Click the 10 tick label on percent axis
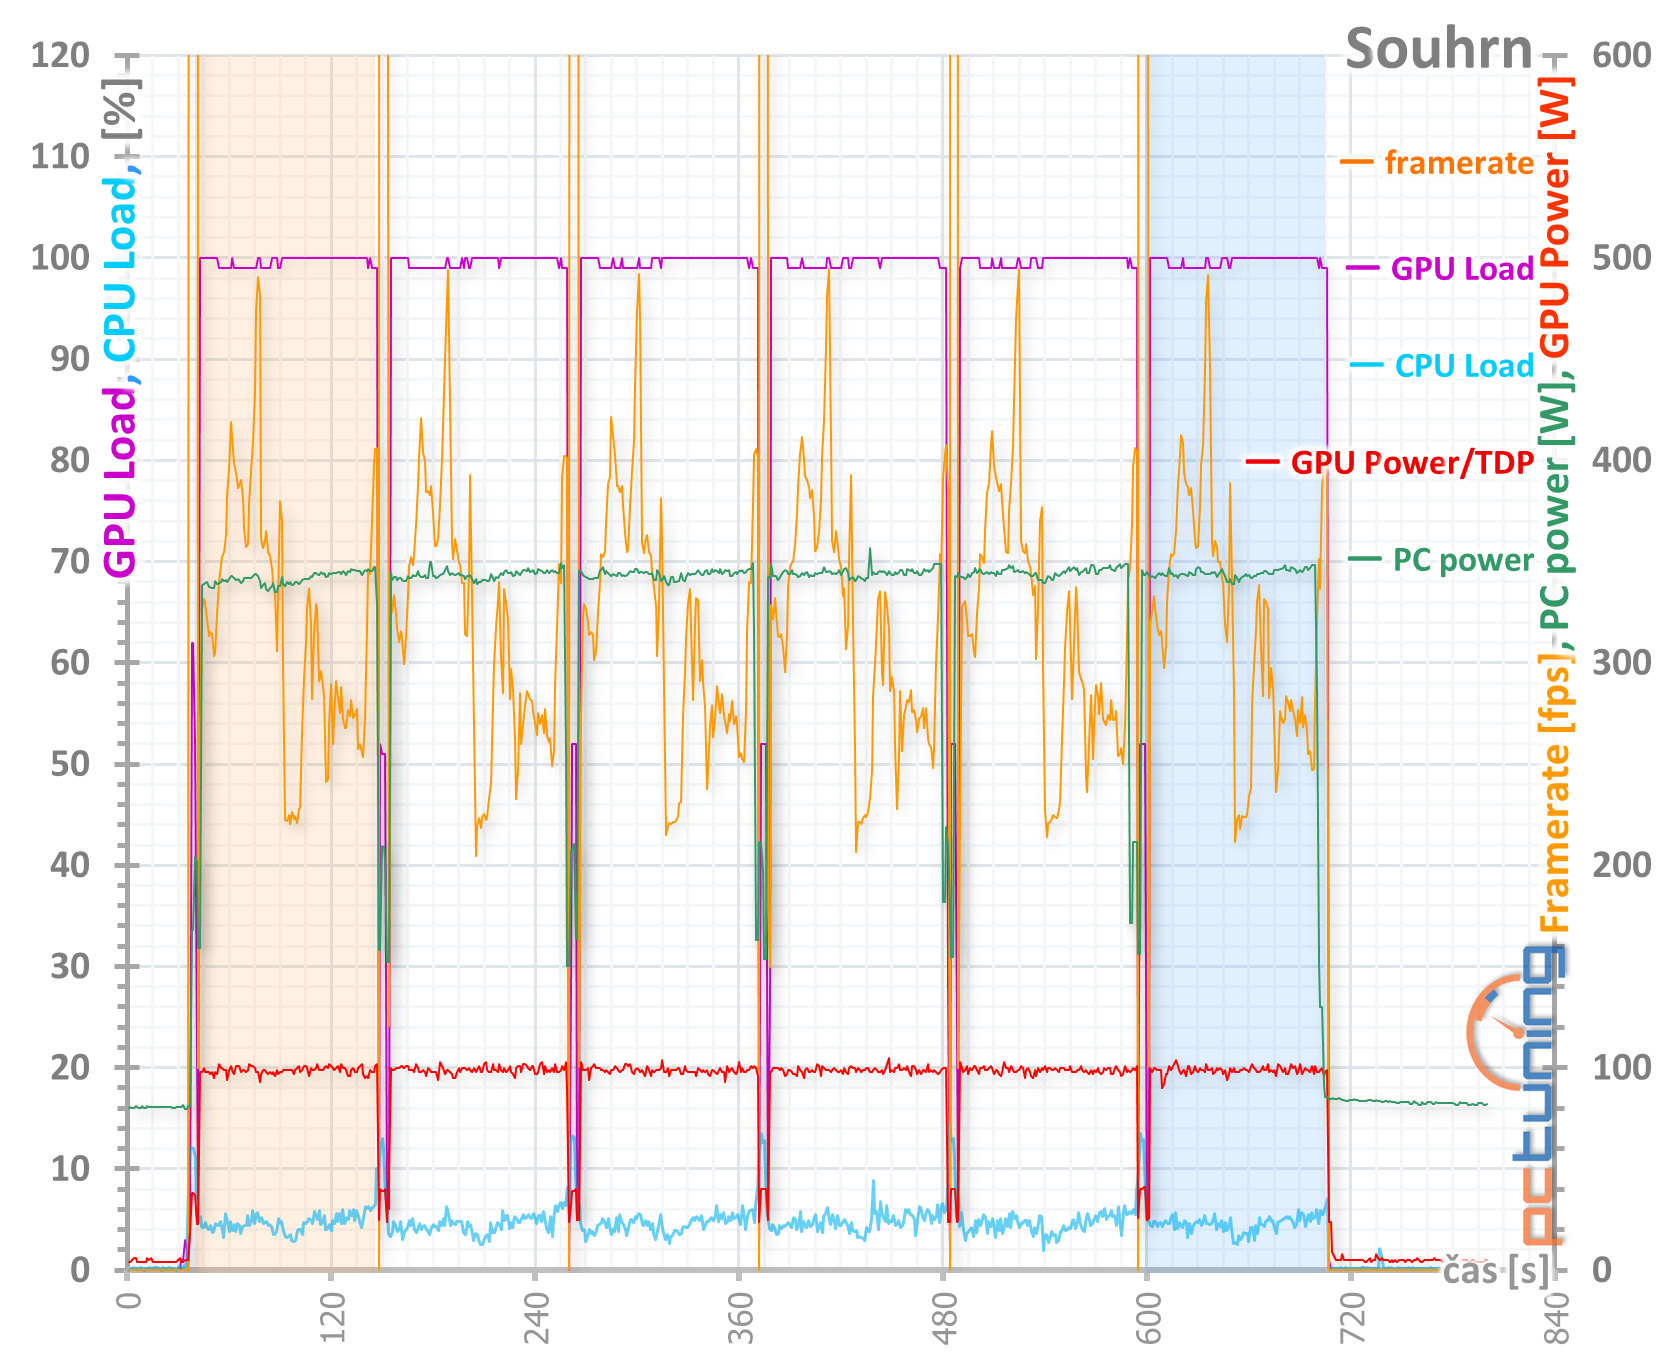 tap(70, 1168)
